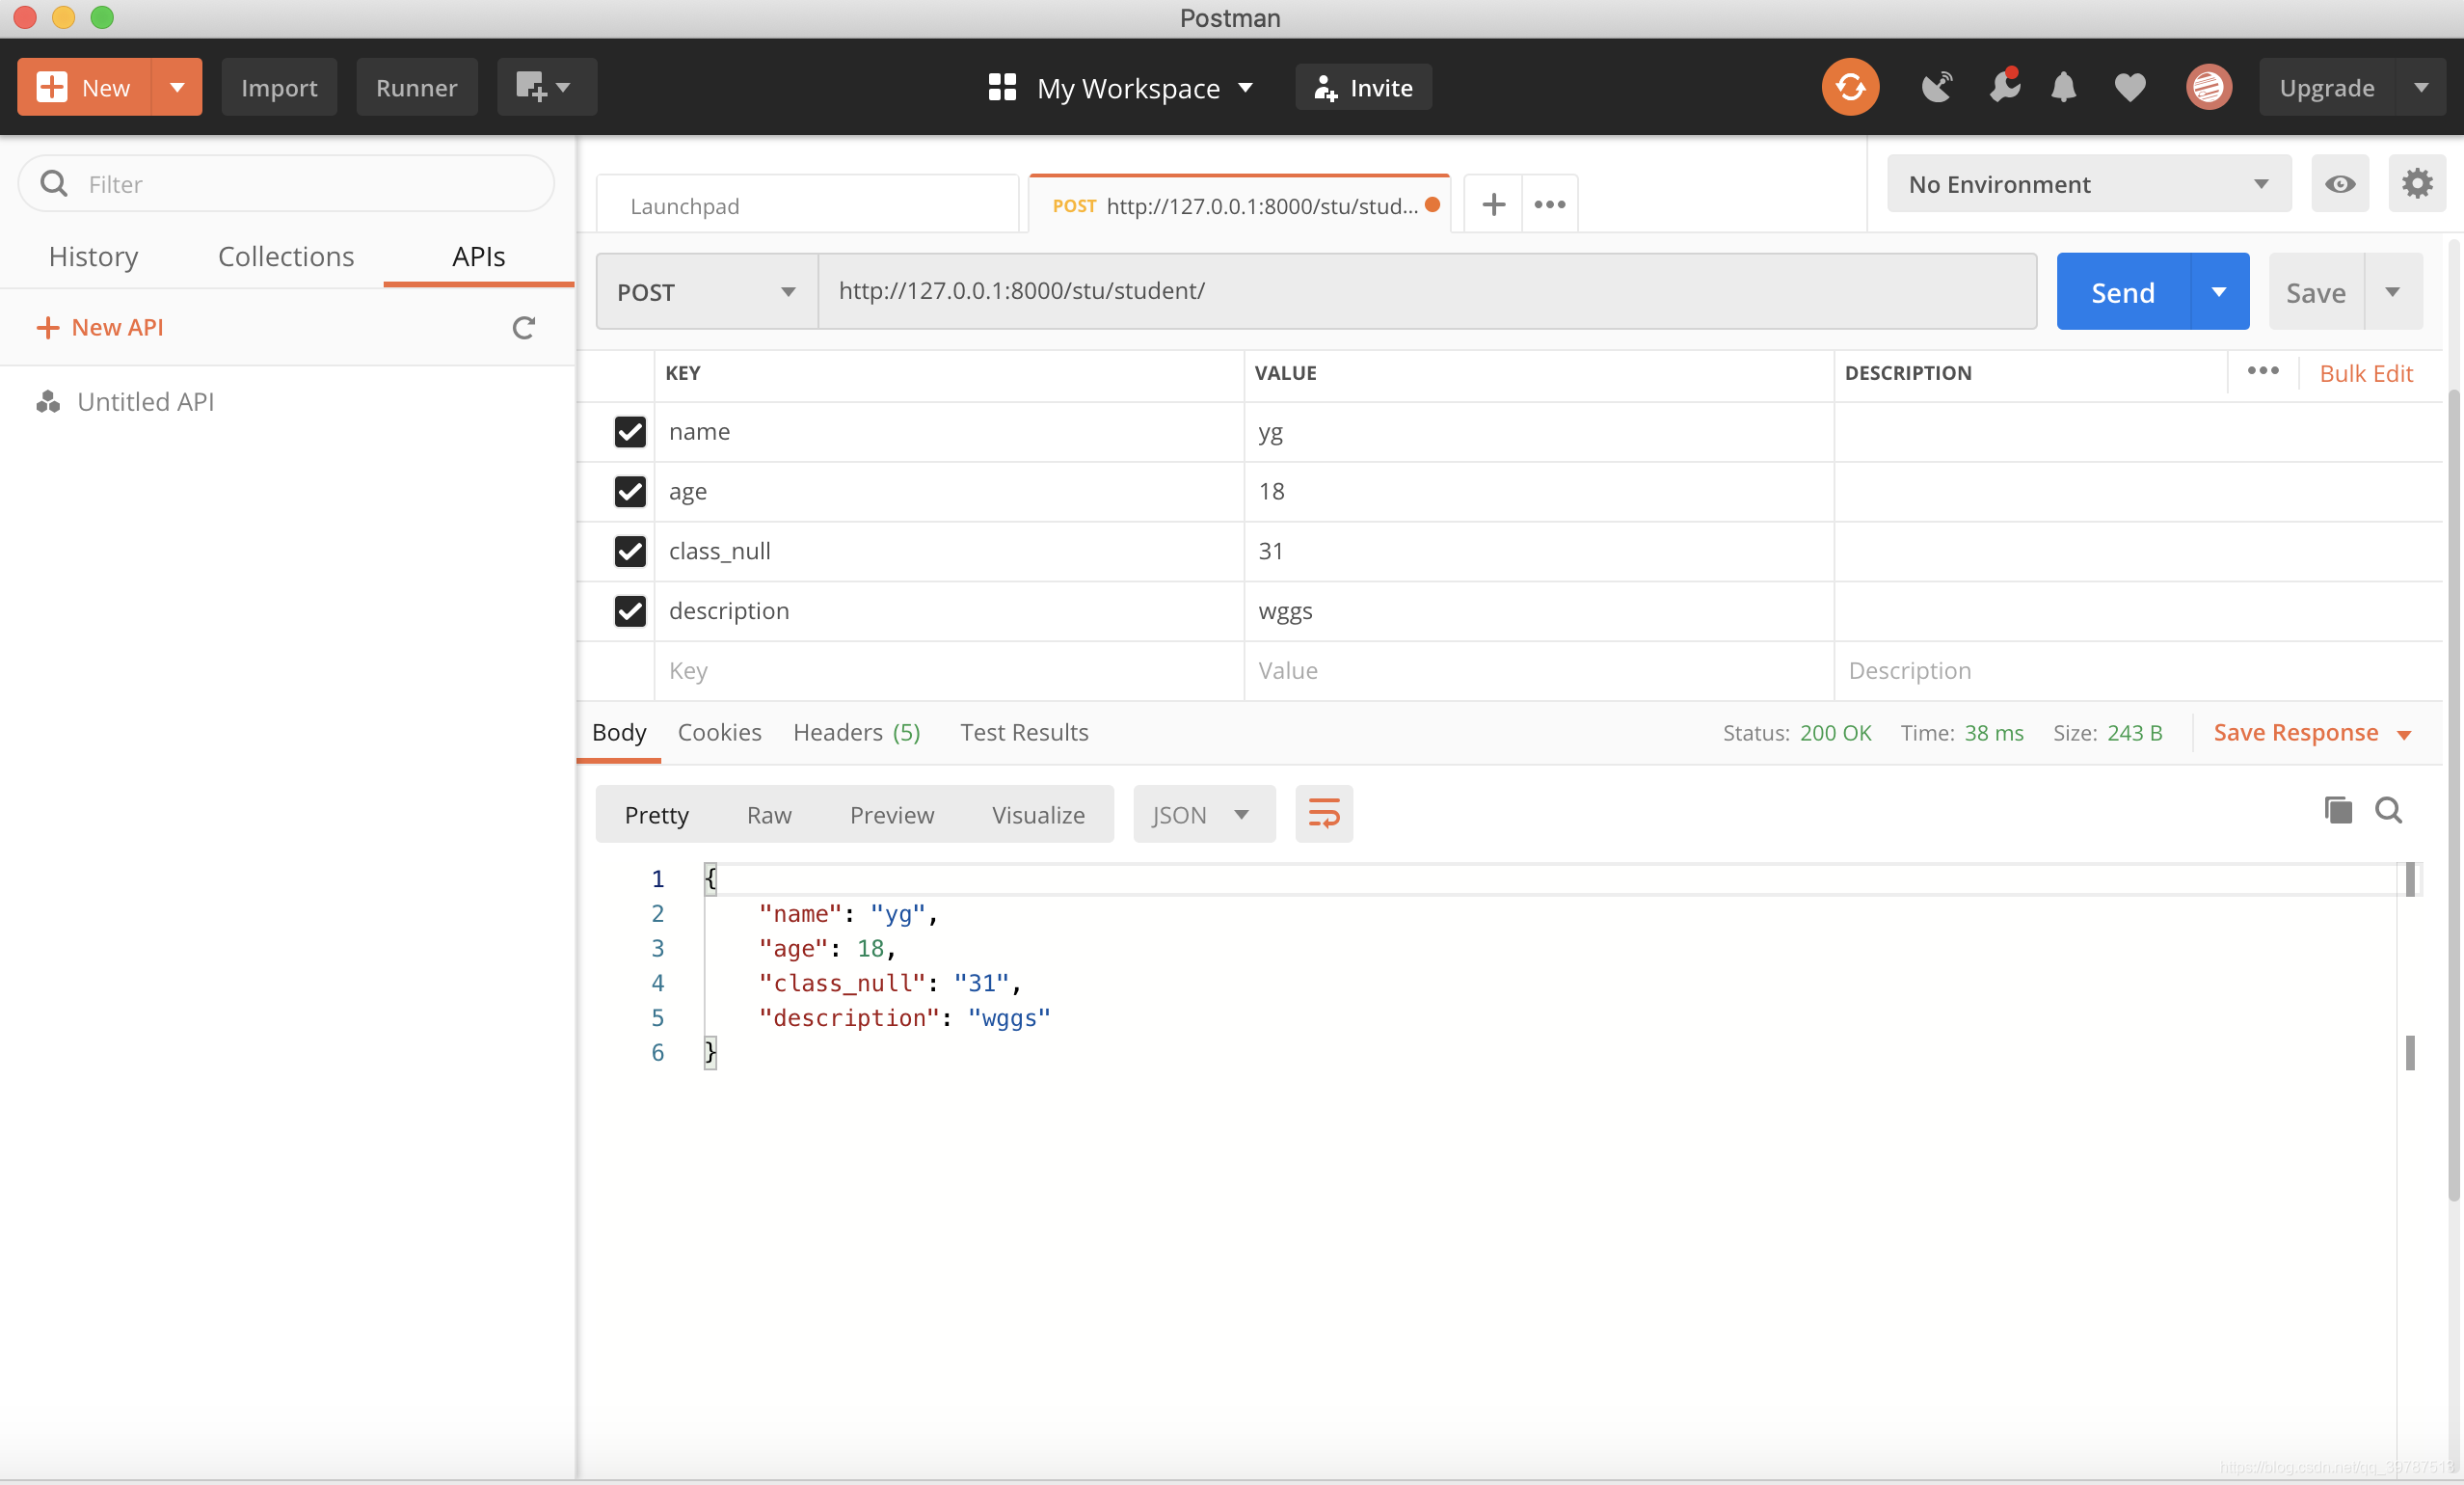Open the Environment settings gear icon

point(2419,183)
